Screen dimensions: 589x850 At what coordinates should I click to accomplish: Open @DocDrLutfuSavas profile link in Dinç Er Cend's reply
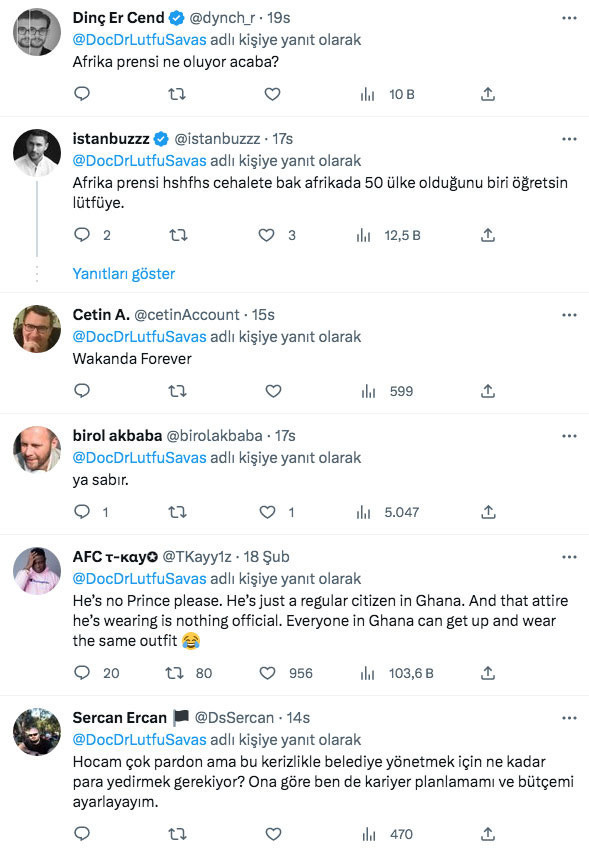[x=124, y=41]
